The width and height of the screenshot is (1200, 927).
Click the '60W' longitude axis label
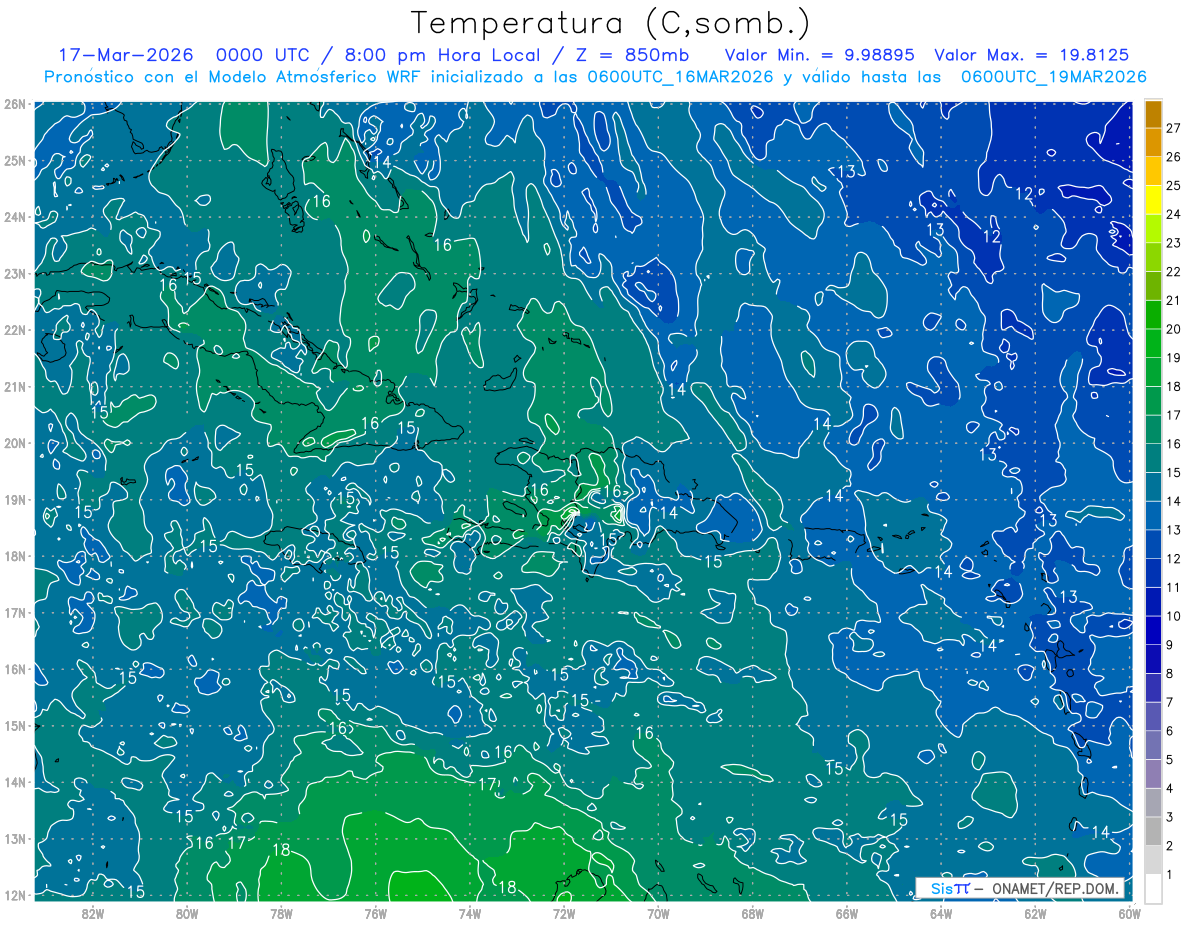pos(1128,913)
